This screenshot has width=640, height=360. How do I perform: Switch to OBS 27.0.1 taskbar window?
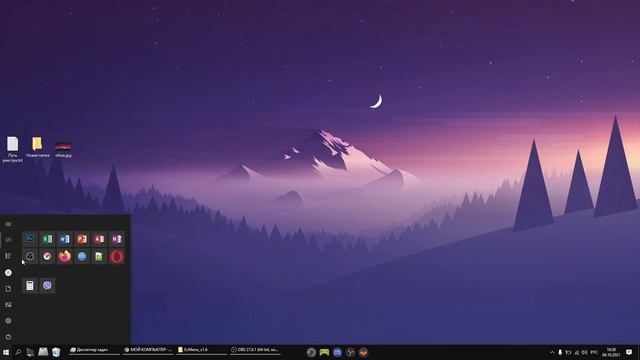point(256,350)
